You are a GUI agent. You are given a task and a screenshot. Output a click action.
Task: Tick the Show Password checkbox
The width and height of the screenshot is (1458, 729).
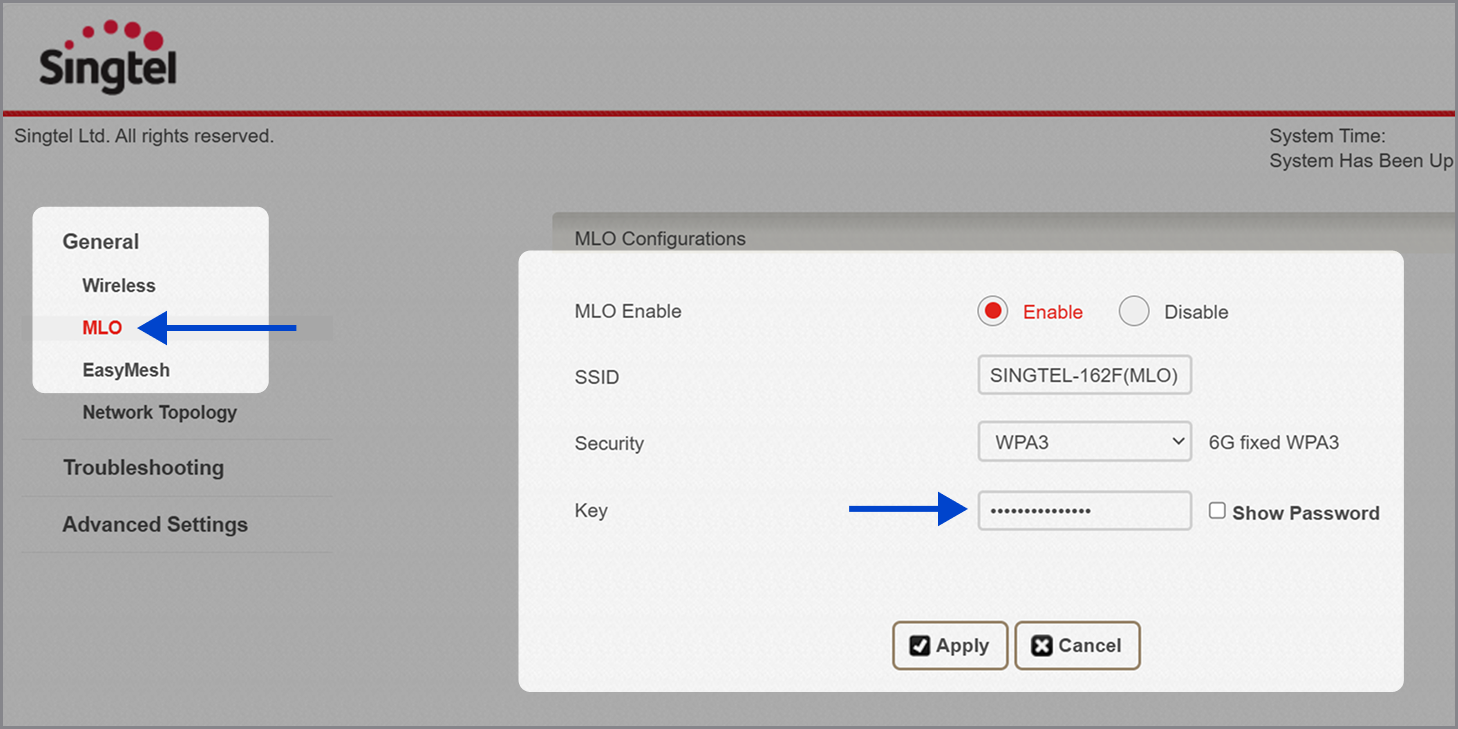(x=1217, y=511)
